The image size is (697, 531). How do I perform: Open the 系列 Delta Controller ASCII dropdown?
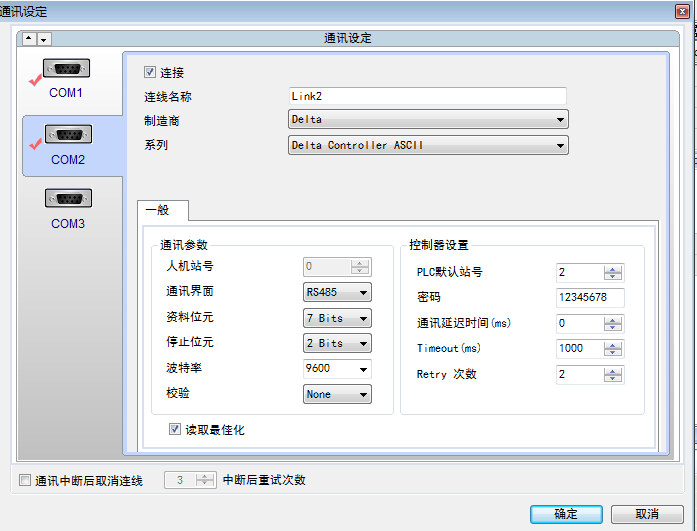tap(428, 145)
